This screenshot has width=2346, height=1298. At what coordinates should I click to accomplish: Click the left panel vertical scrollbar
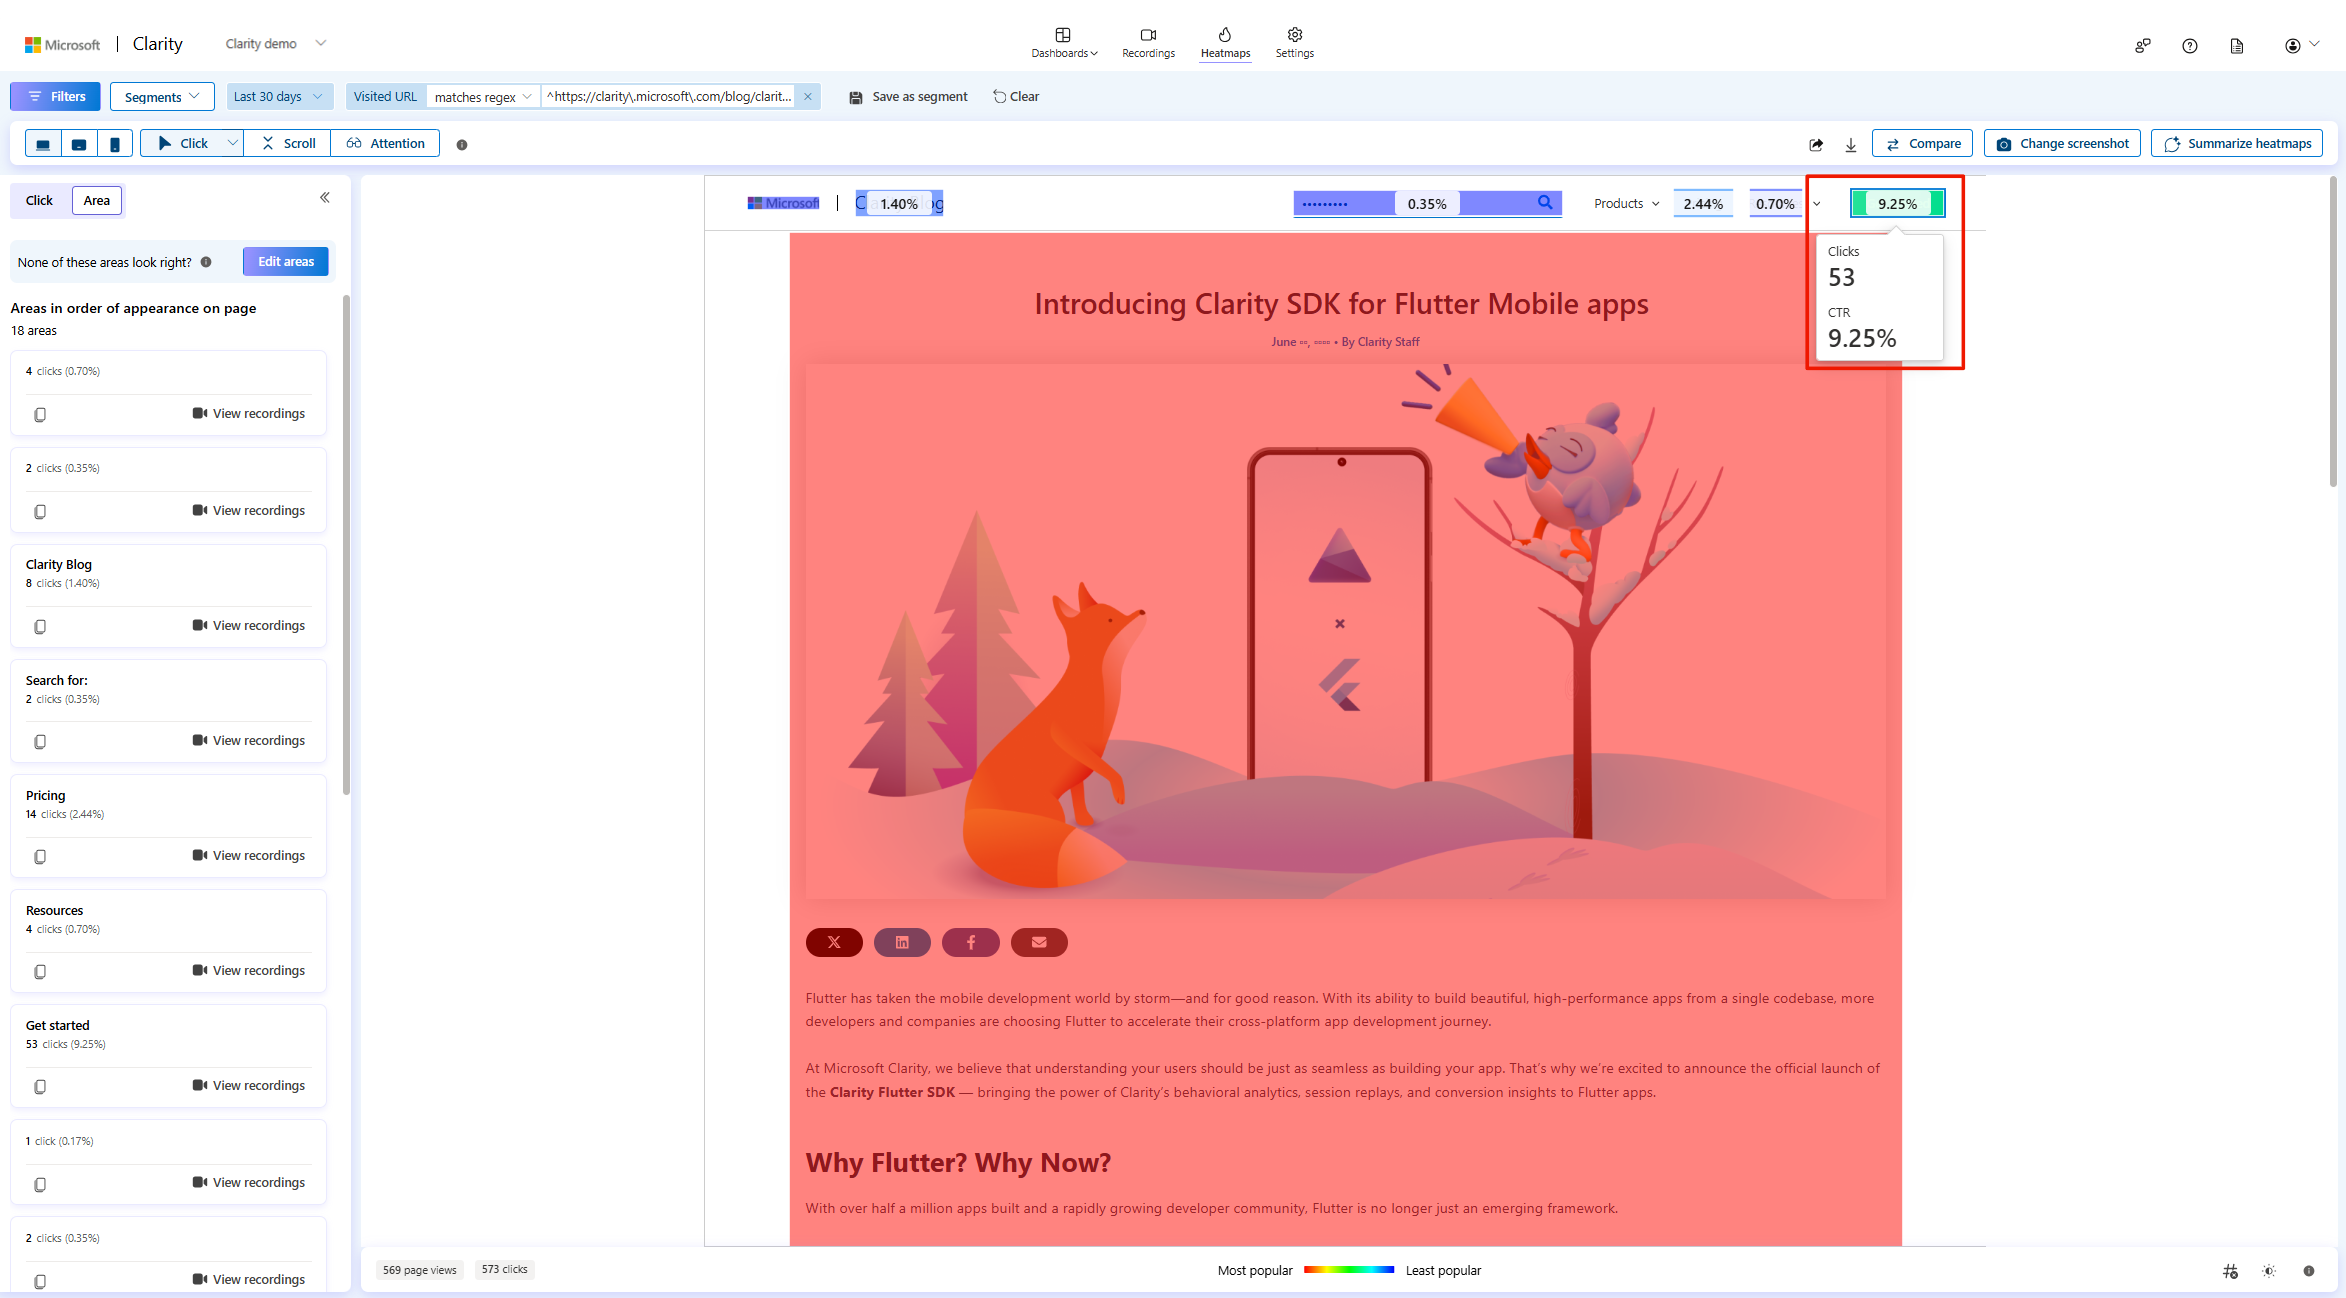tap(346, 544)
